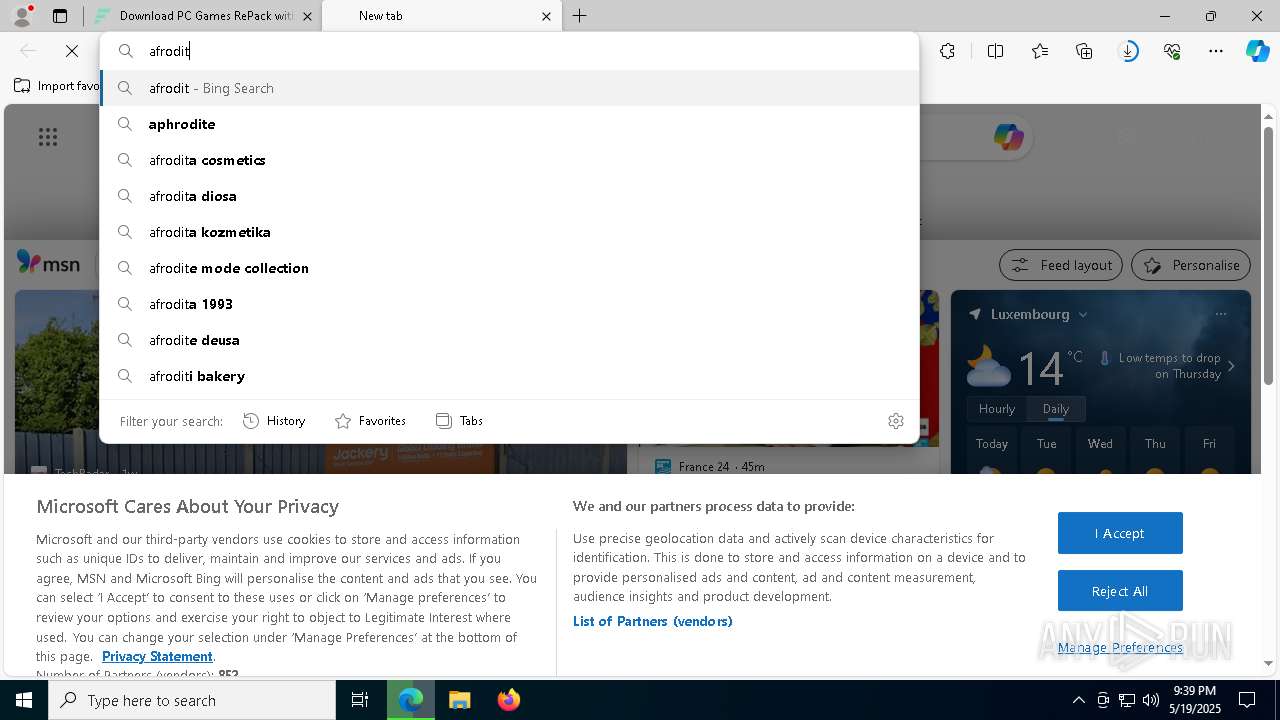This screenshot has height=720, width=1280.
Task: Click the Personalise button
Action: tap(1191, 265)
